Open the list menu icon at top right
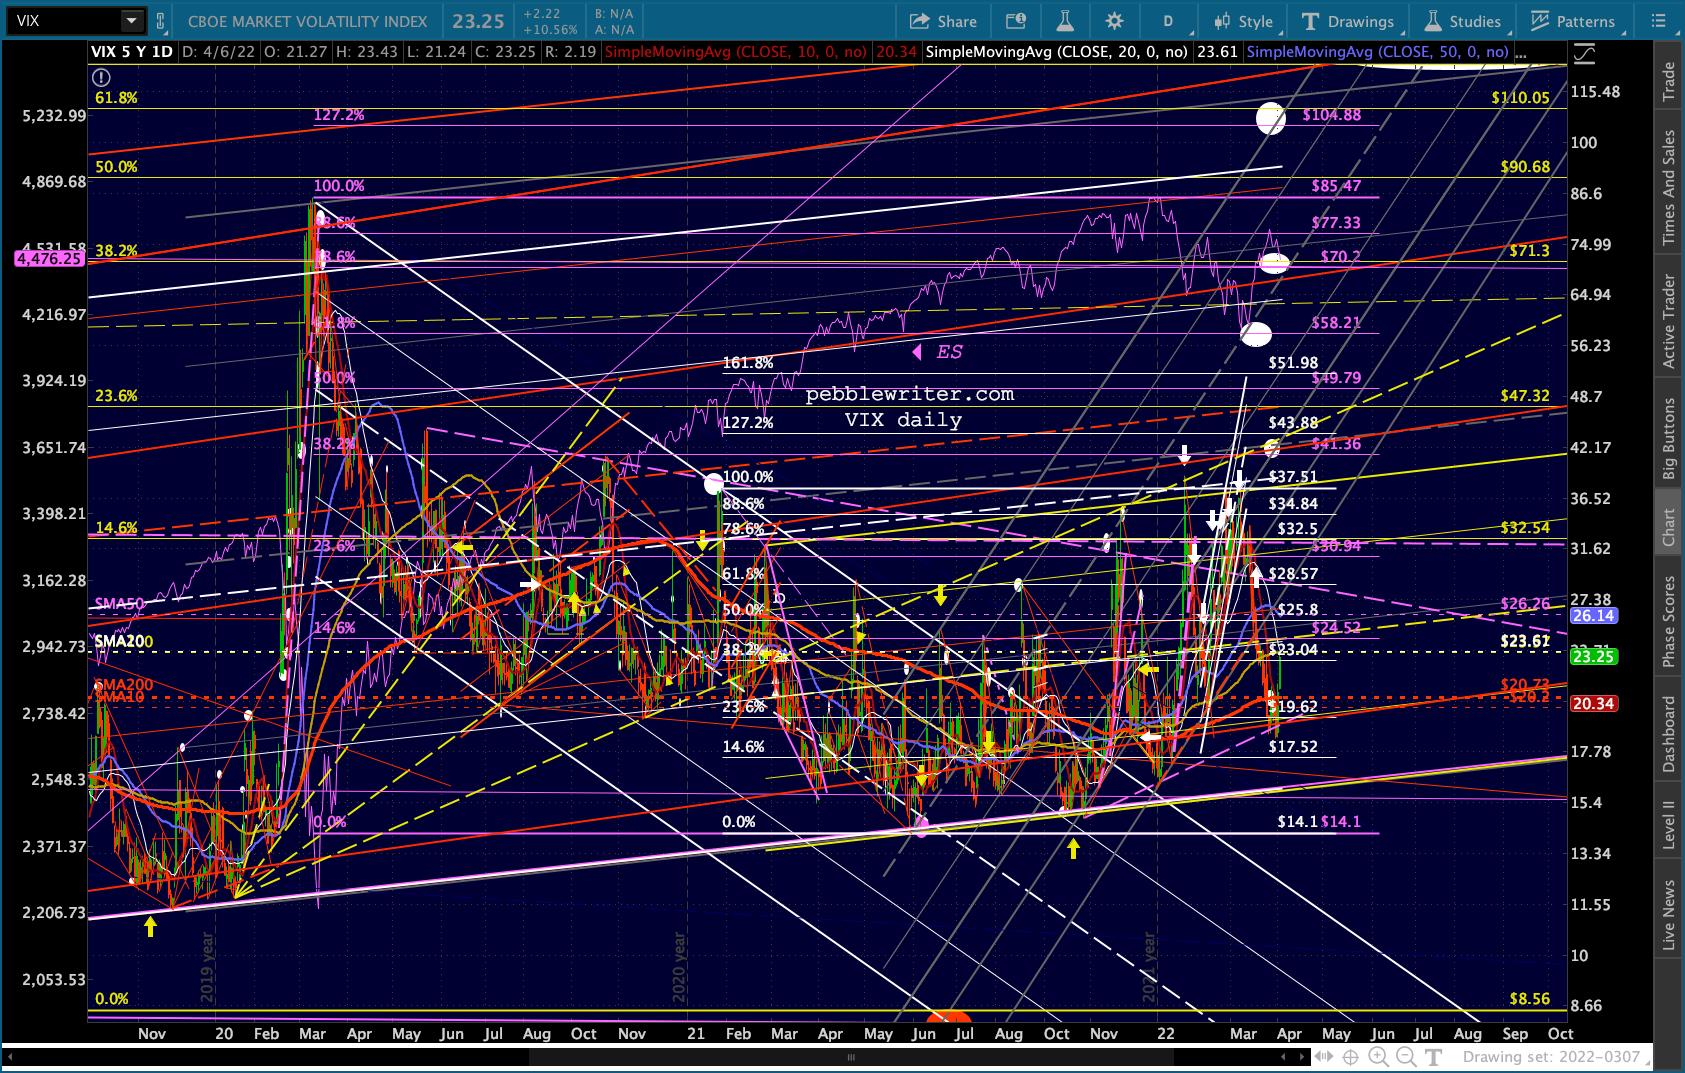 point(1658,21)
